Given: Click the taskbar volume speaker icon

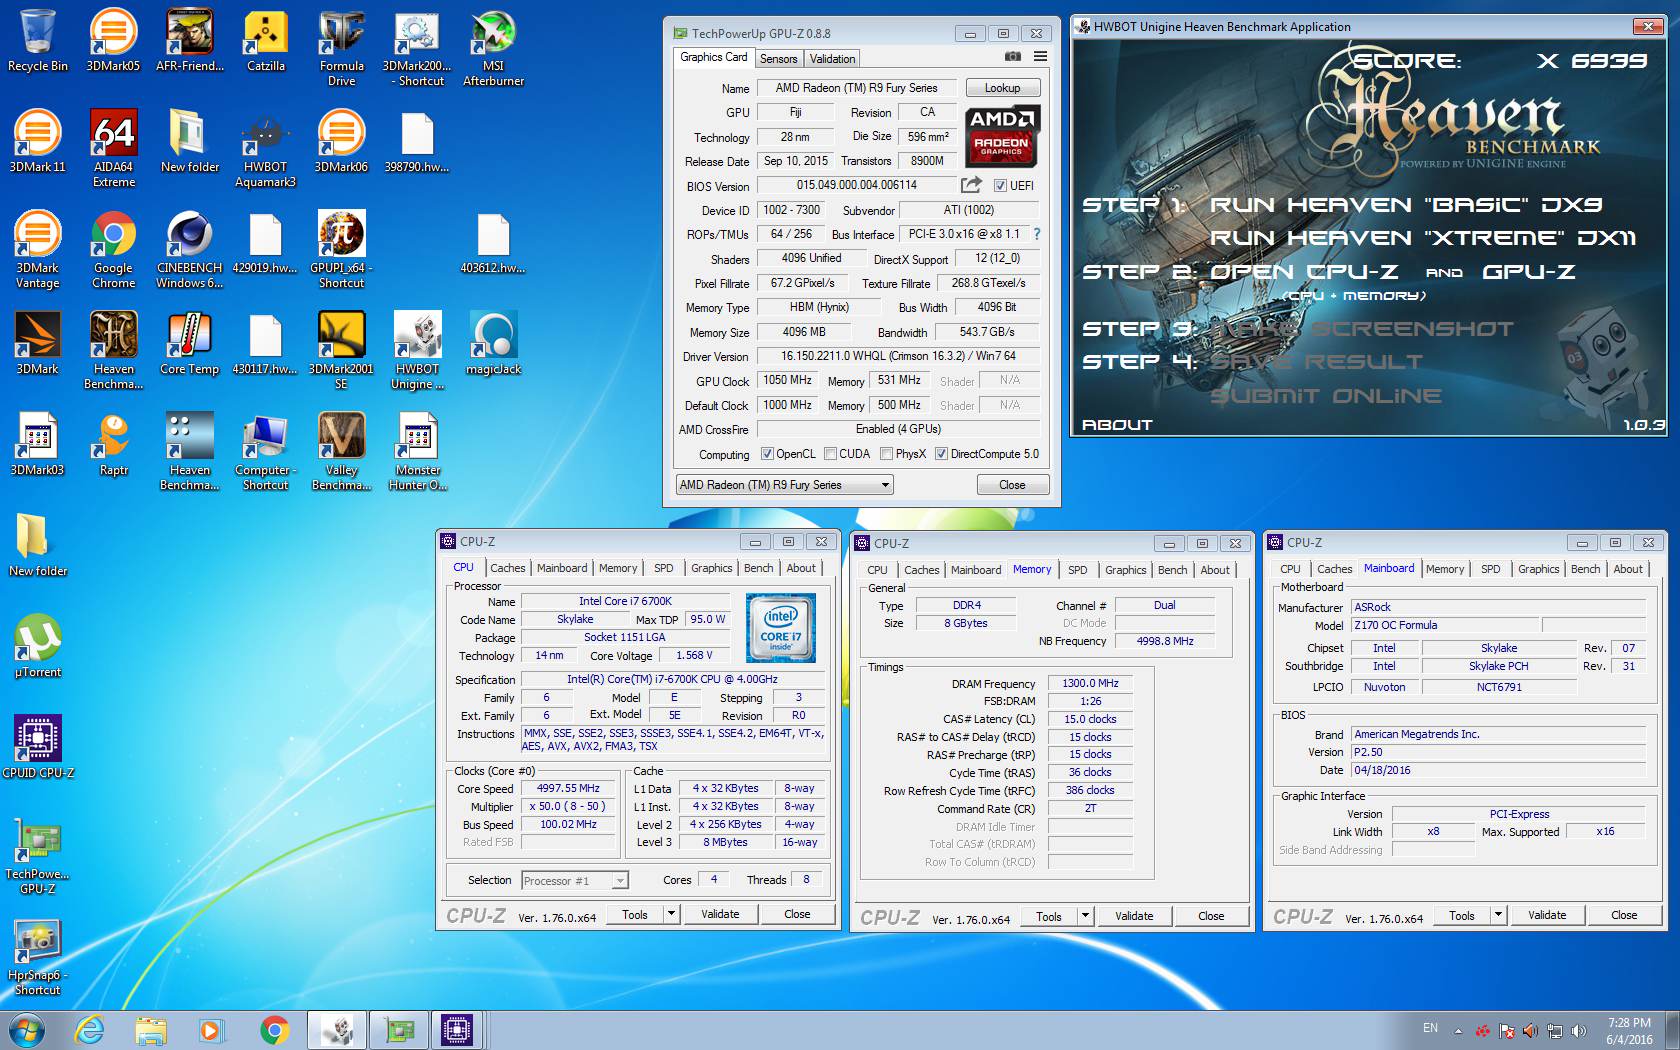Looking at the screenshot, I should (1578, 1030).
